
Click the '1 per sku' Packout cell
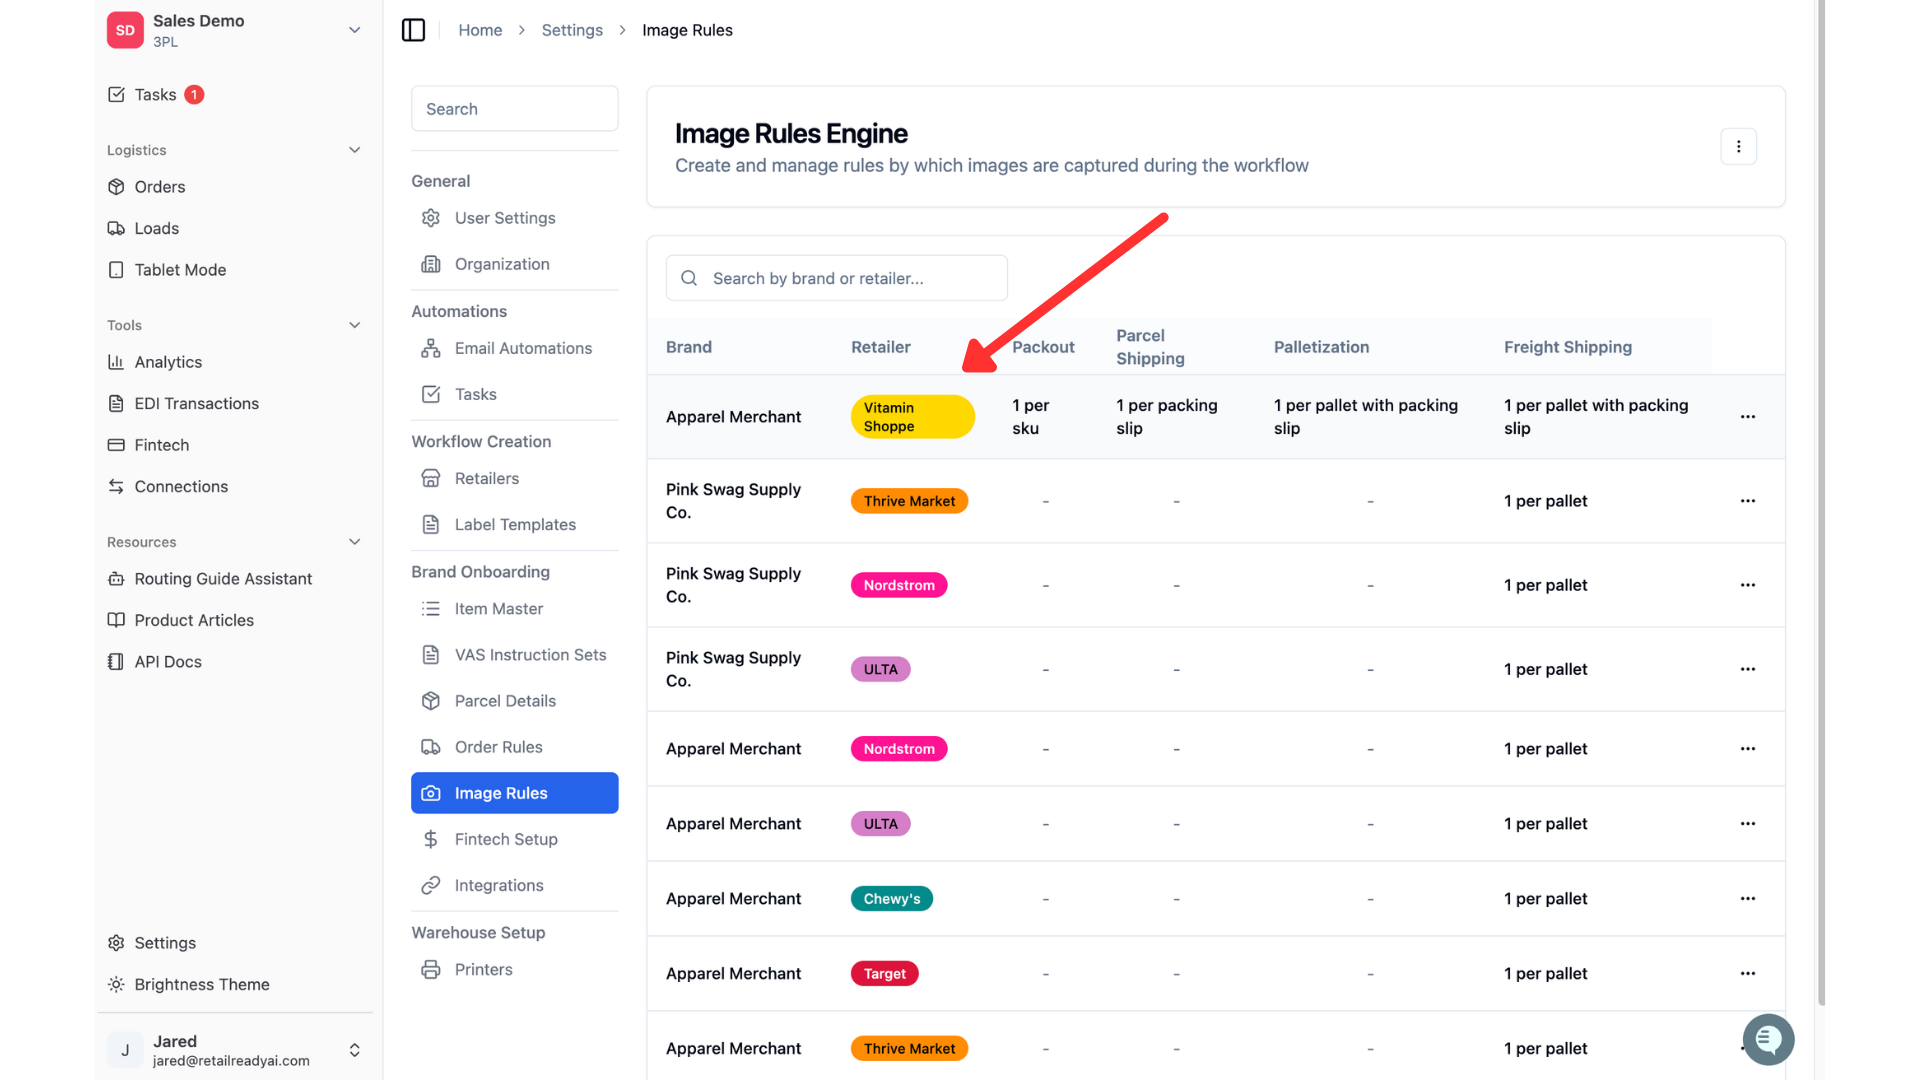[x=1030, y=417]
